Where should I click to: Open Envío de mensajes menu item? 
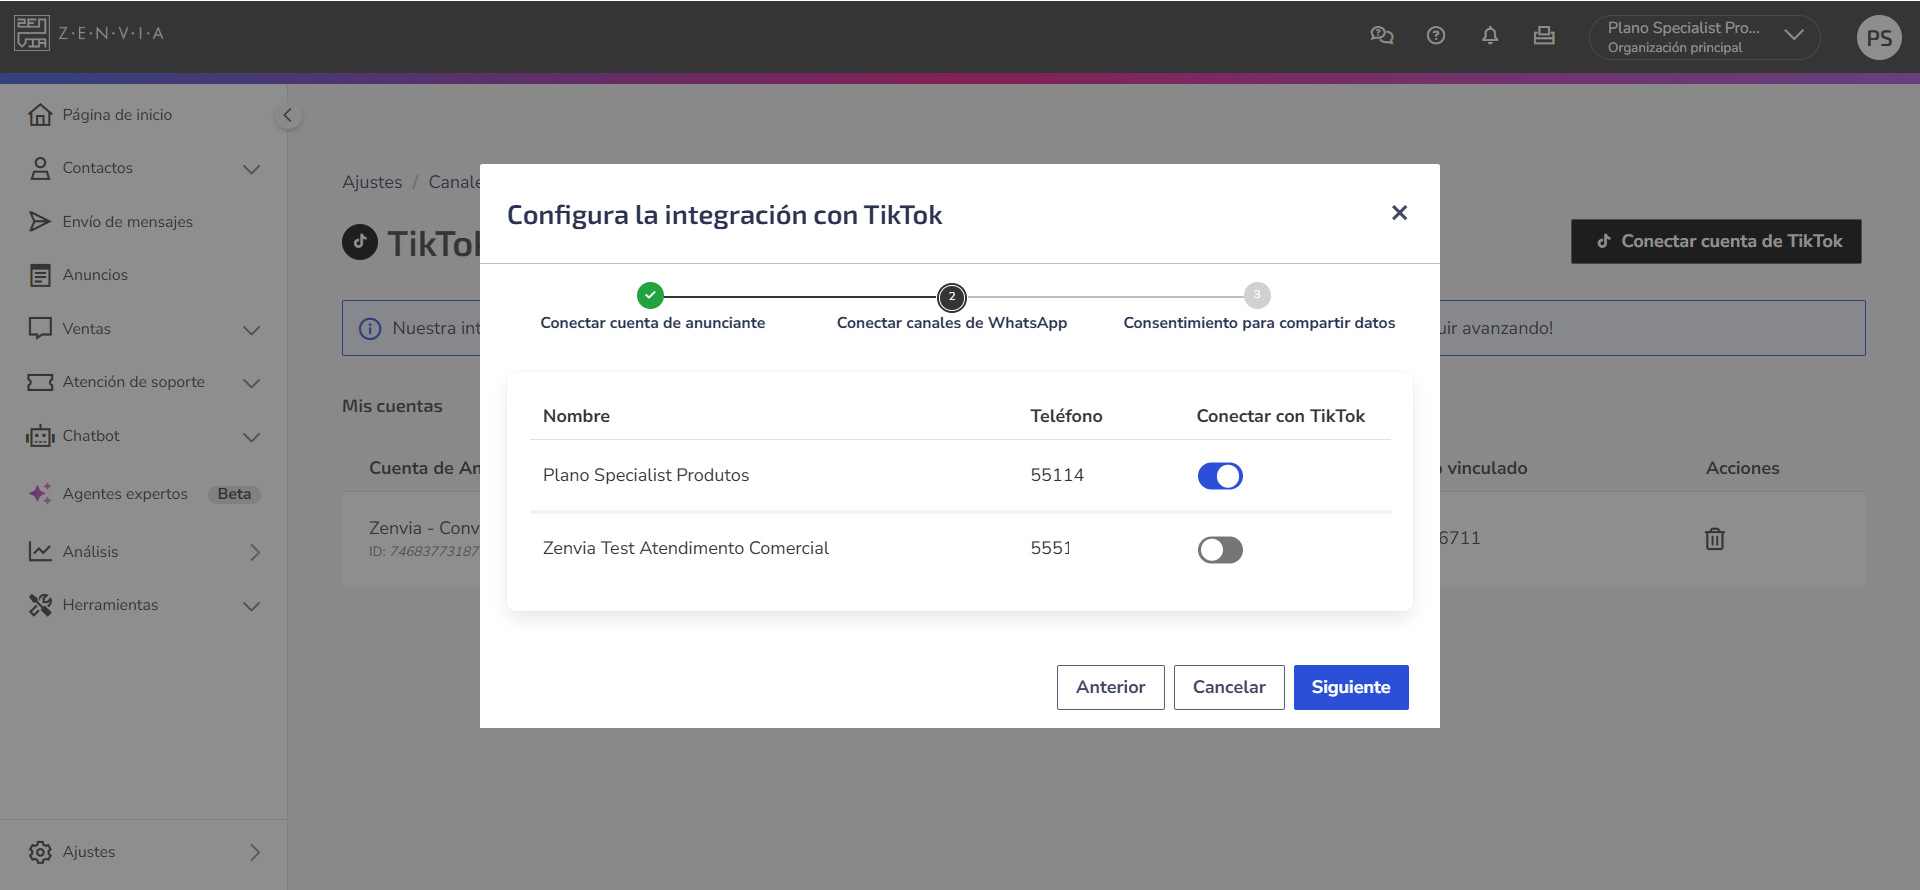point(128,222)
